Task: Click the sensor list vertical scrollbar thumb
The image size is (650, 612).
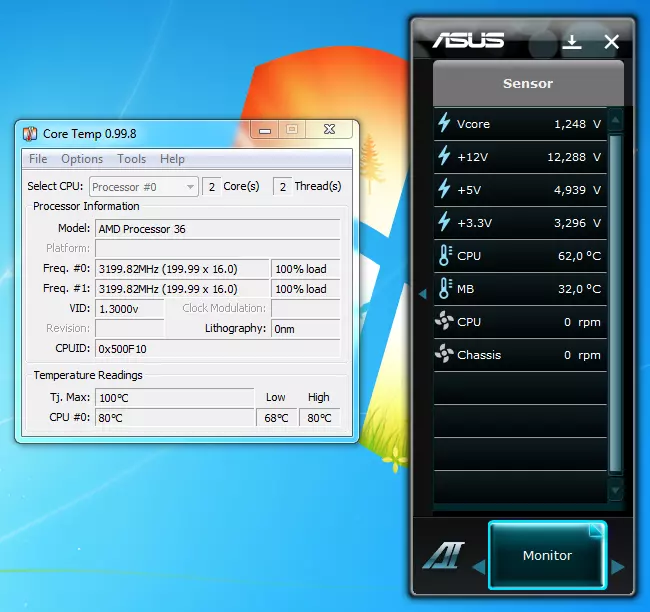Action: [616, 304]
